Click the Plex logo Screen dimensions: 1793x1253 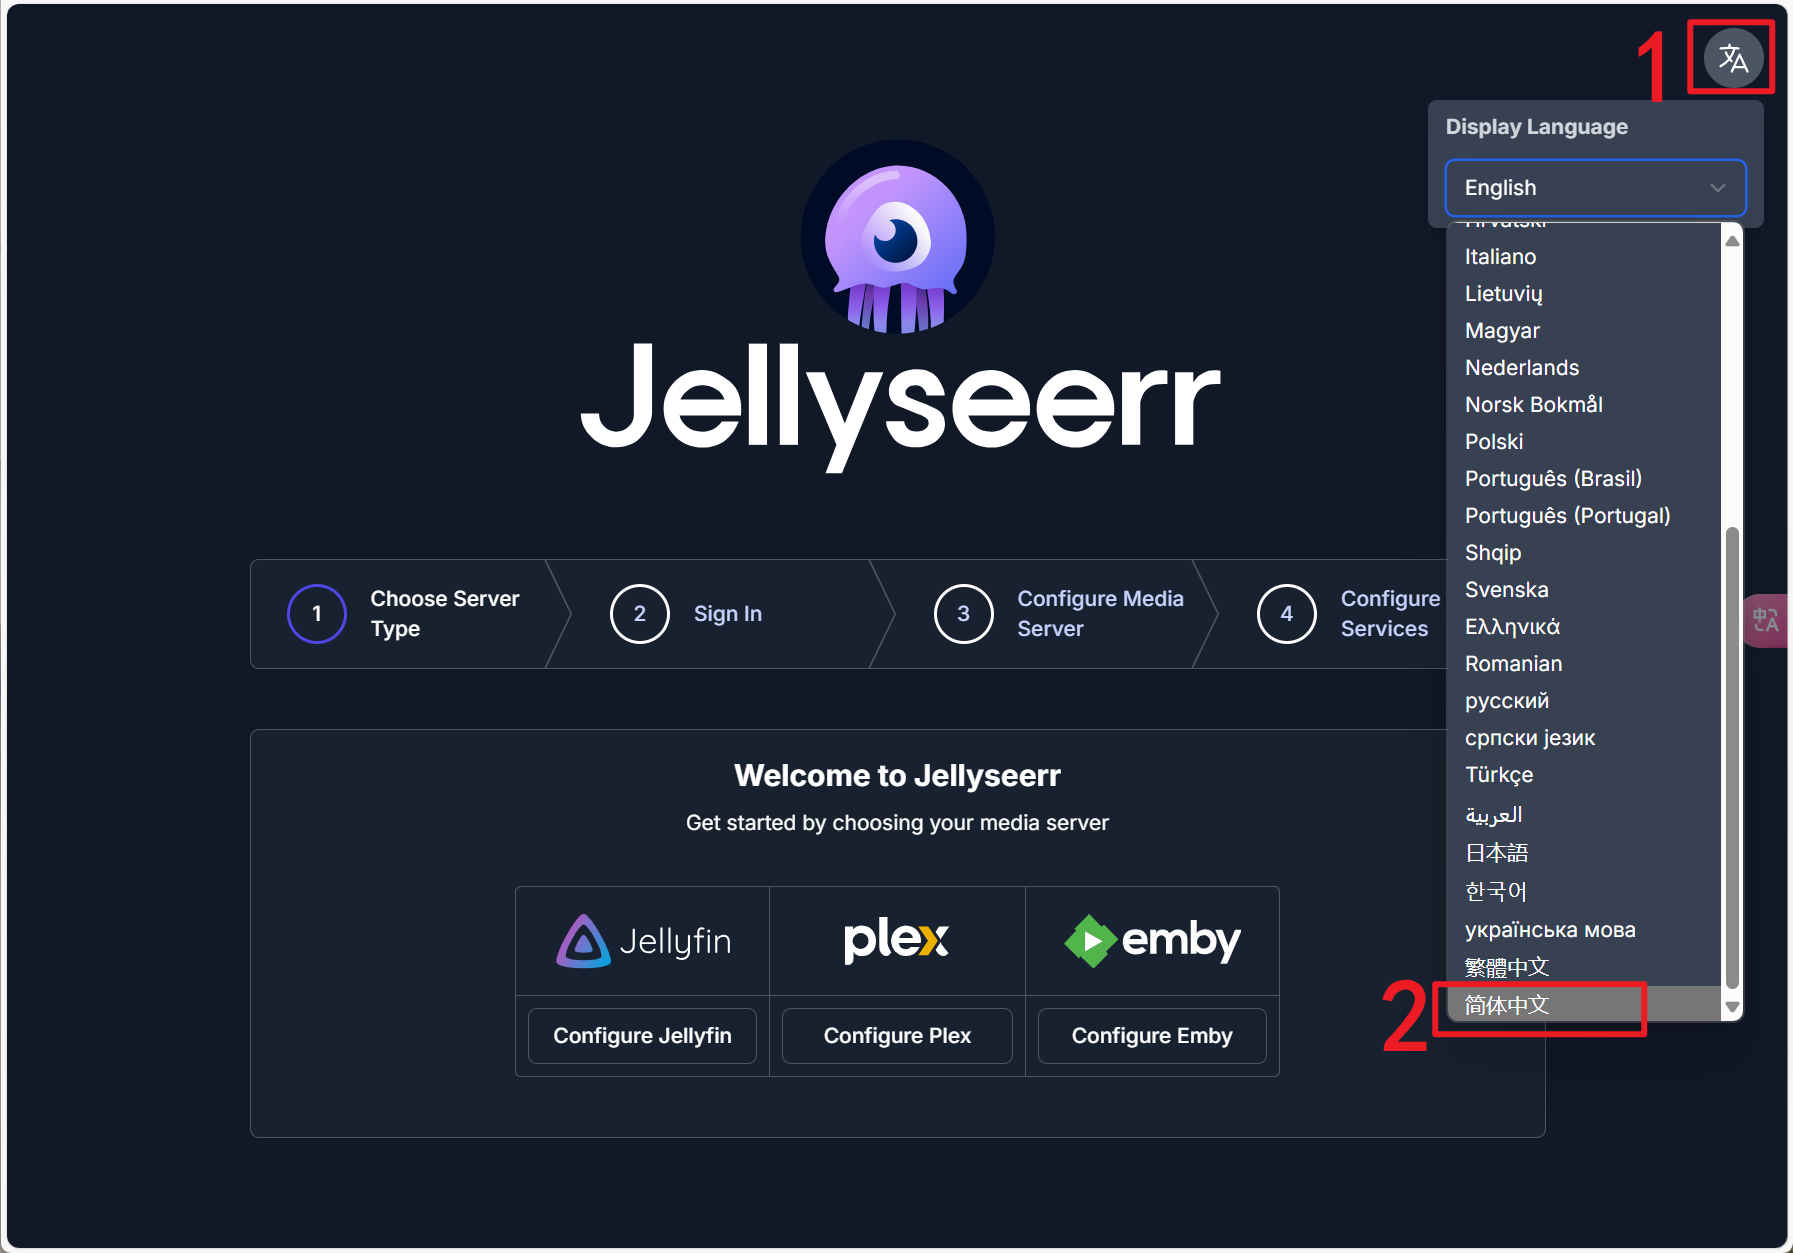[897, 940]
